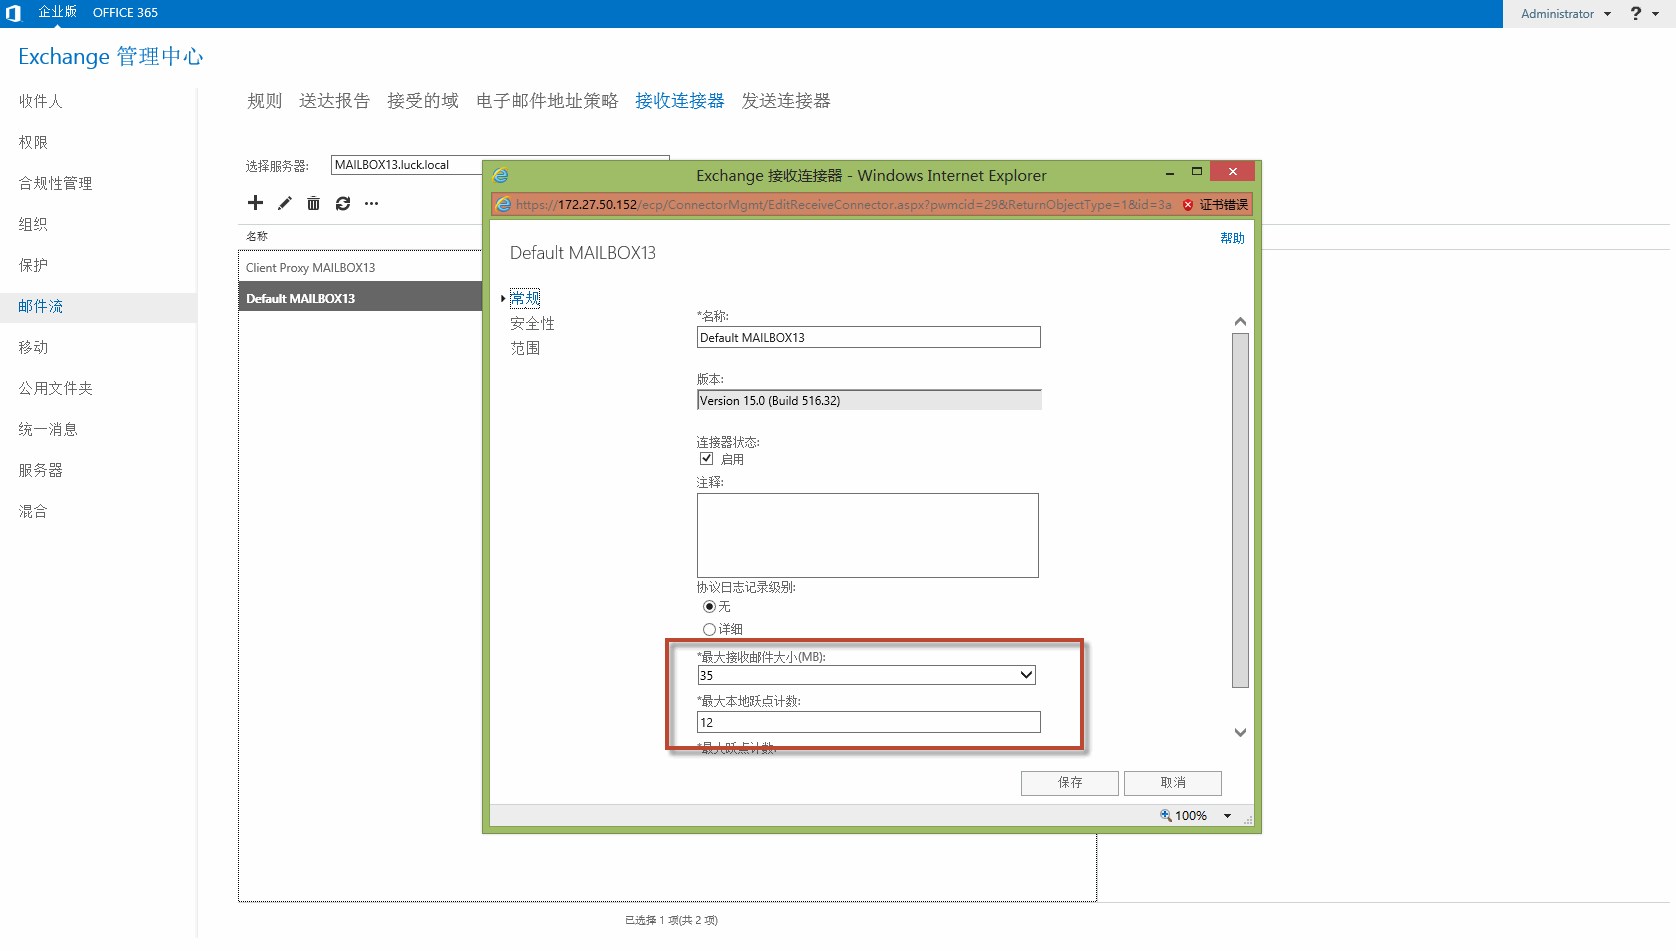Open the Administrator account dropdown
1676x951 pixels.
[1565, 14]
